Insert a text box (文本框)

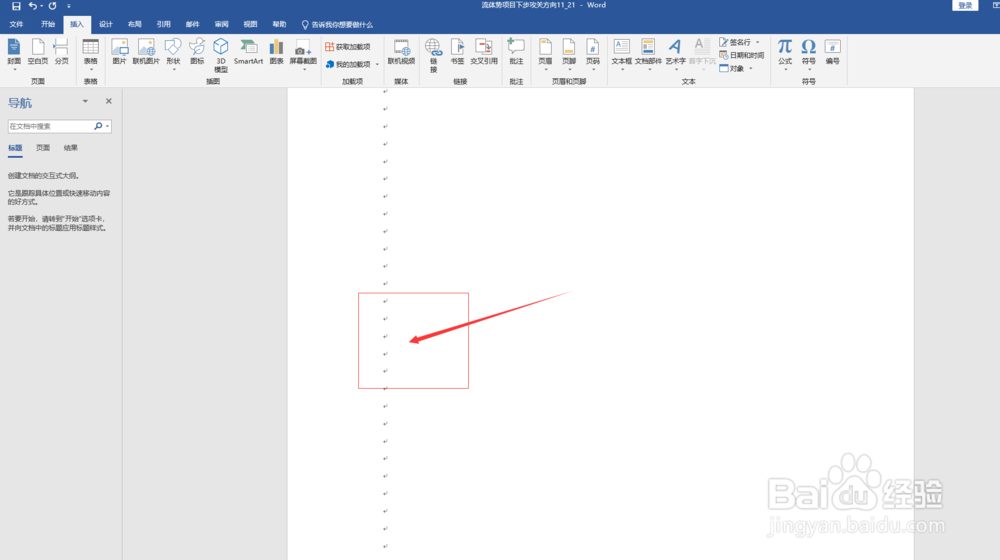click(621, 54)
